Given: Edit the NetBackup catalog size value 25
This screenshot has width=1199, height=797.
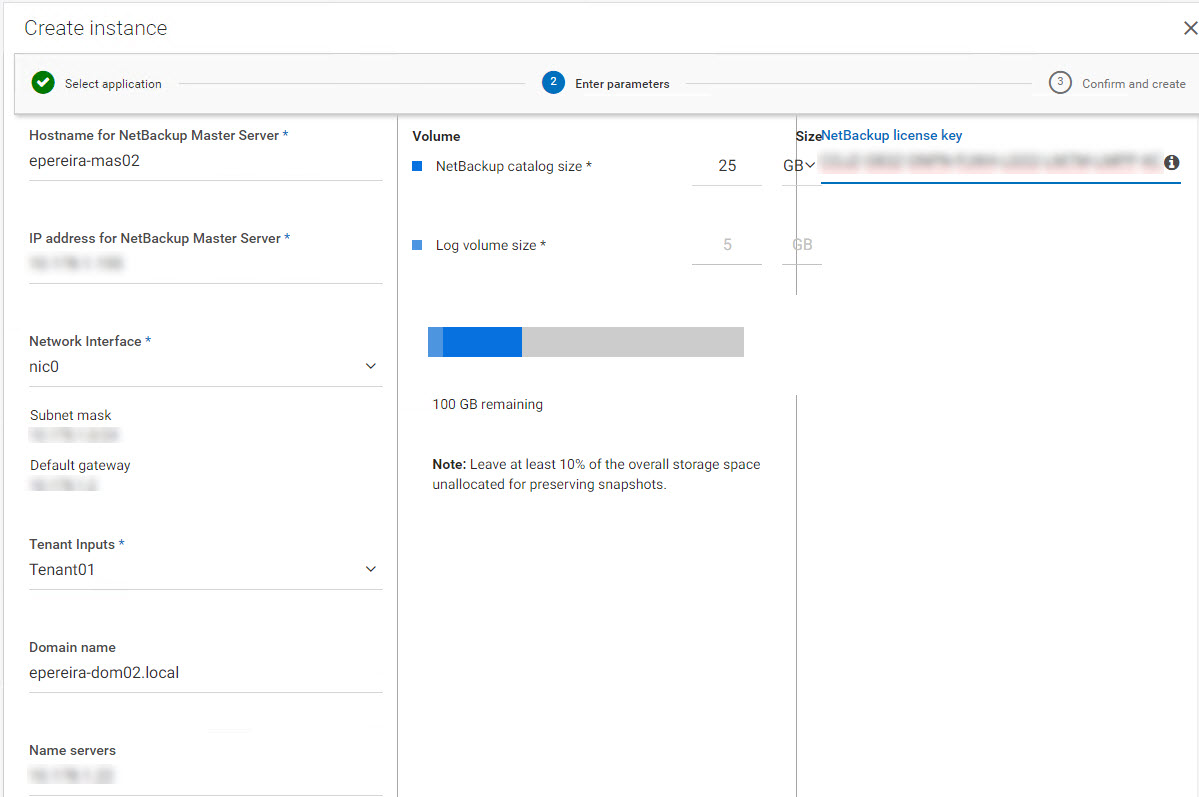Looking at the screenshot, I should point(726,165).
